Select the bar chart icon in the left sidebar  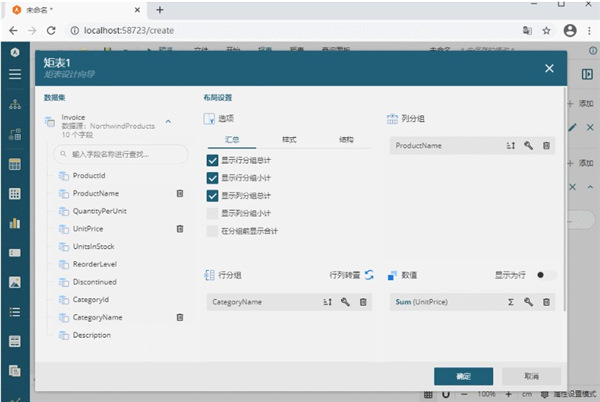(15, 223)
